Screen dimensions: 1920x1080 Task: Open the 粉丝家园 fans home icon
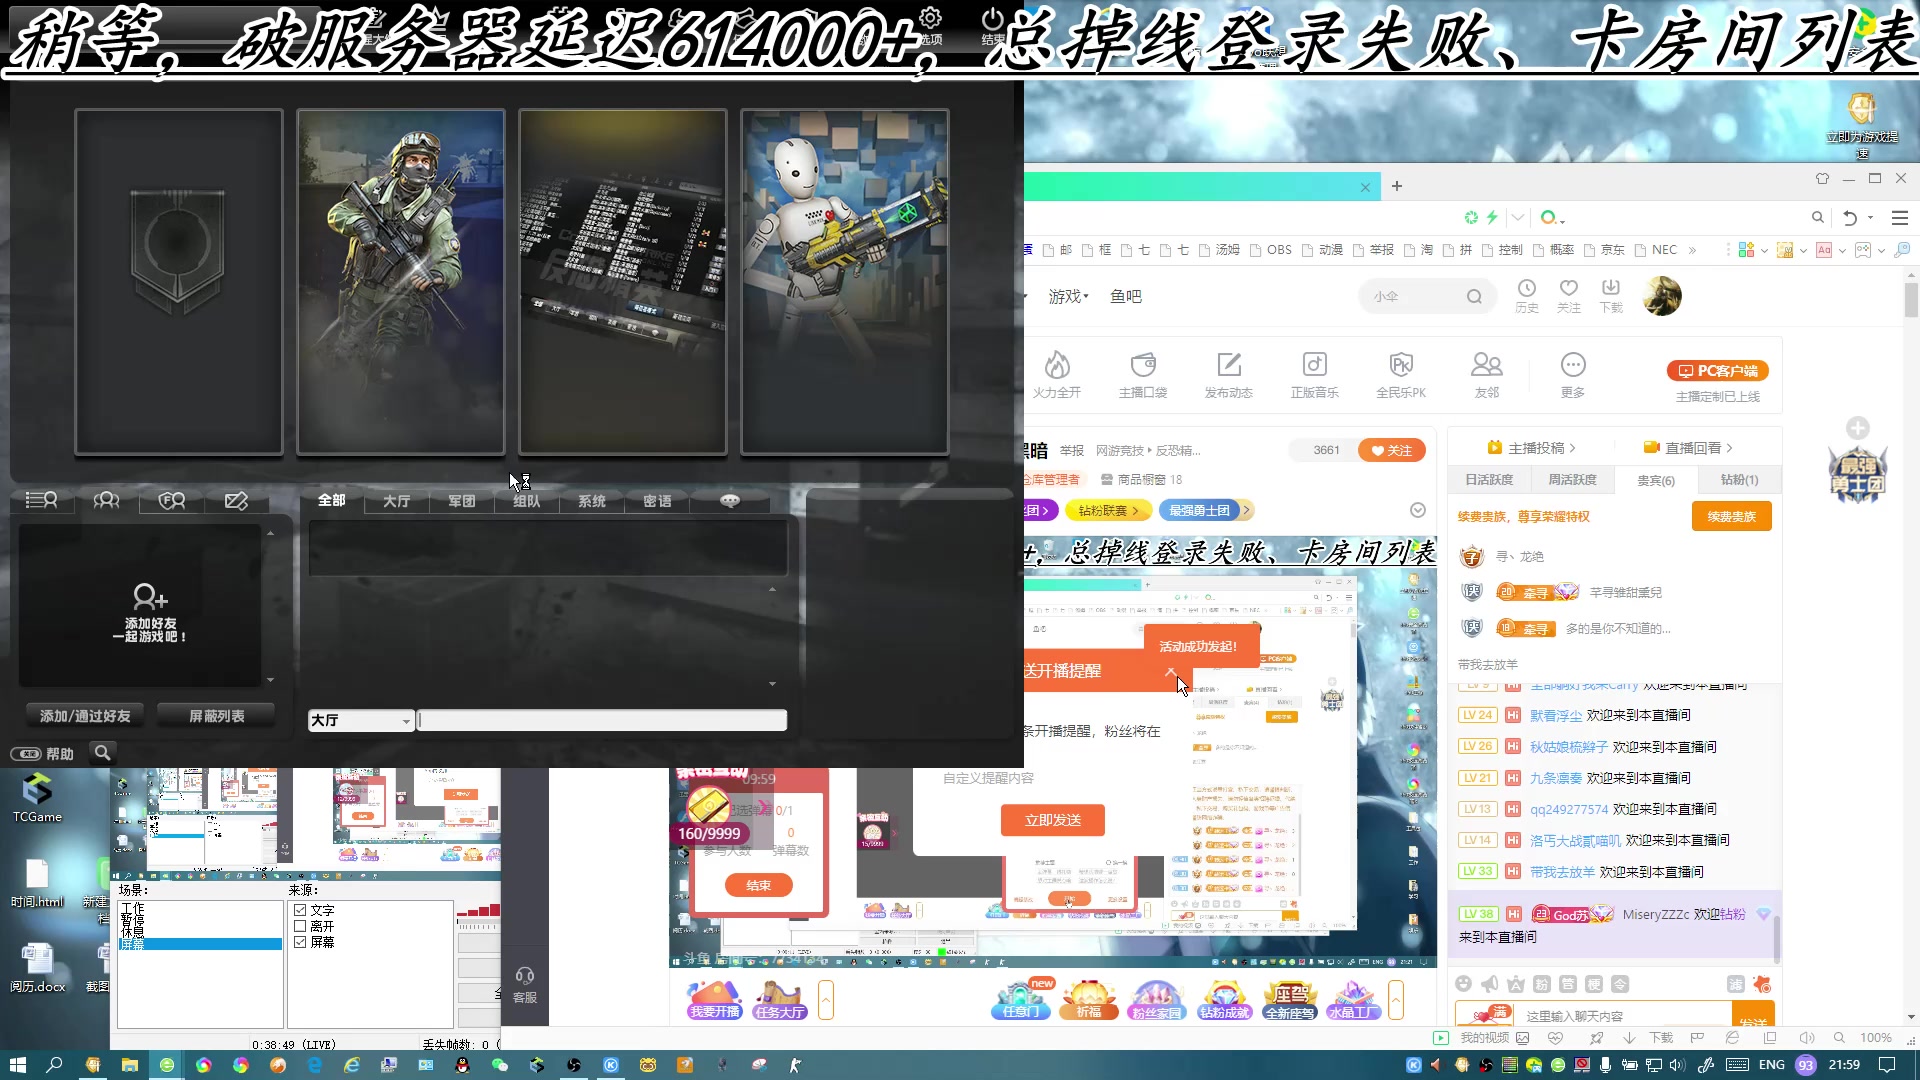pos(1156,999)
